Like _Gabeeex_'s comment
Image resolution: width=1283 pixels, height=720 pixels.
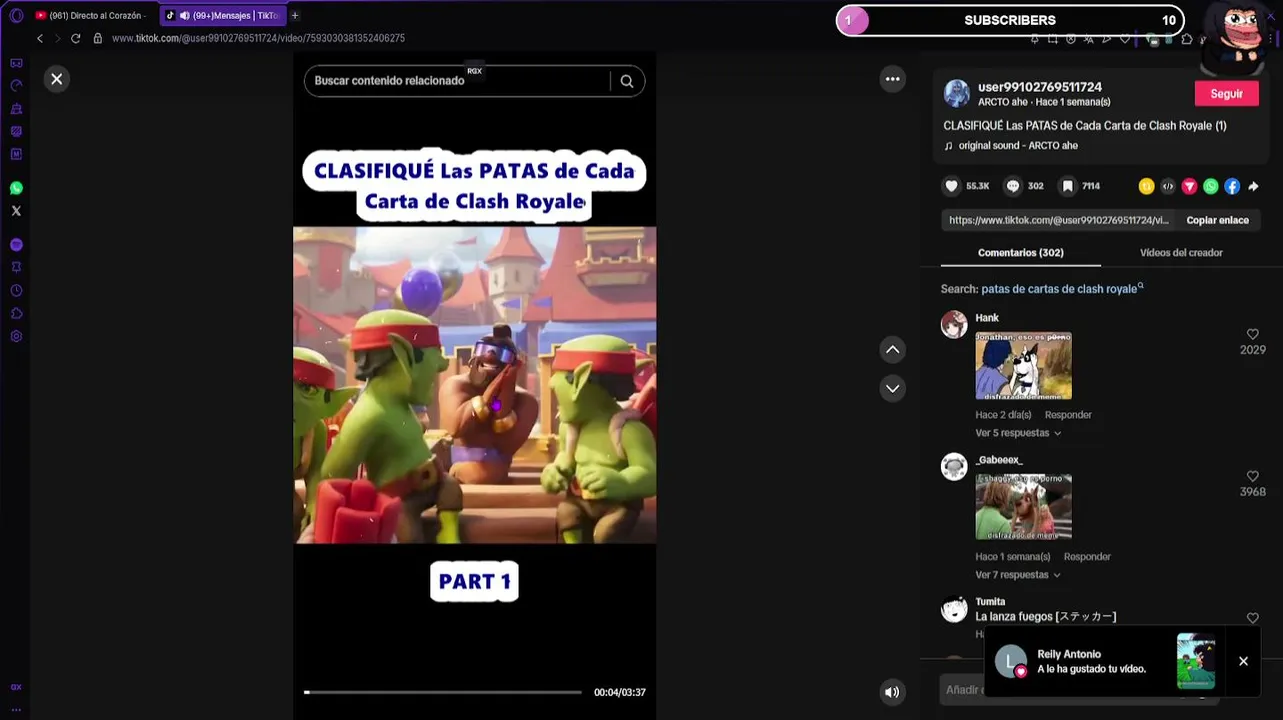pyautogui.click(x=1252, y=476)
